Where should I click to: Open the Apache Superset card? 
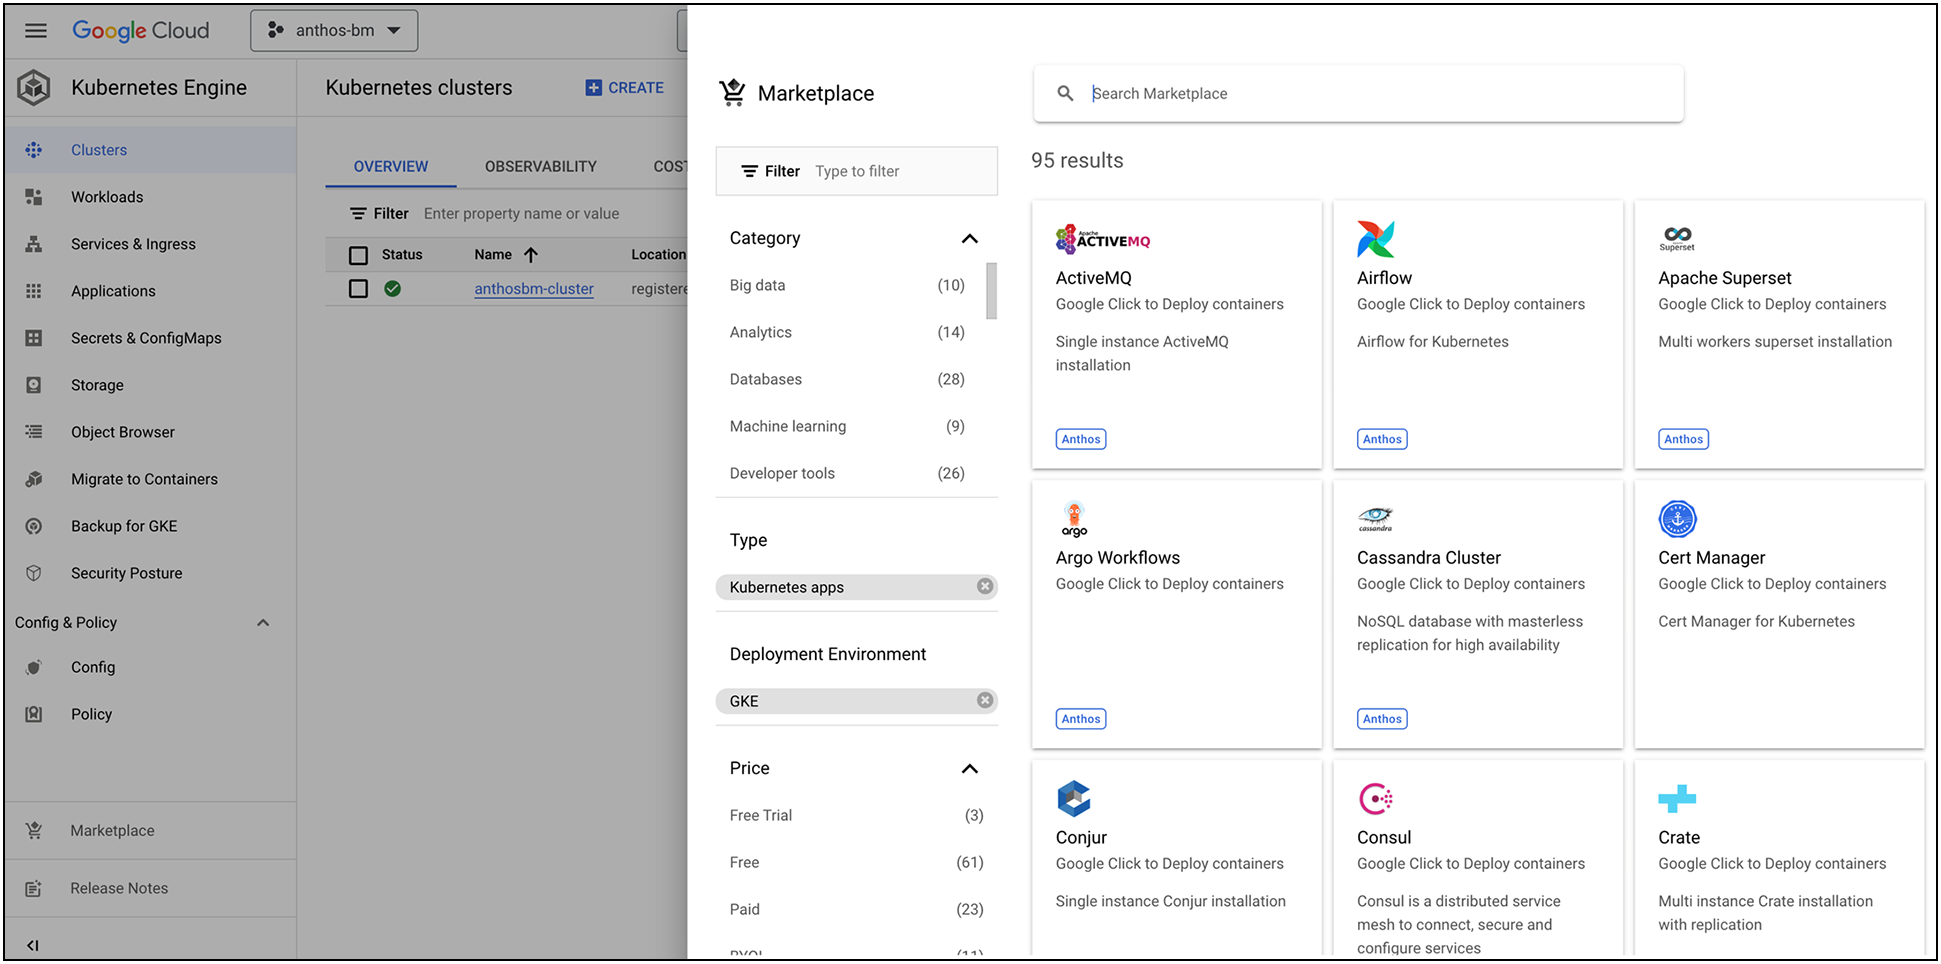tap(1779, 334)
